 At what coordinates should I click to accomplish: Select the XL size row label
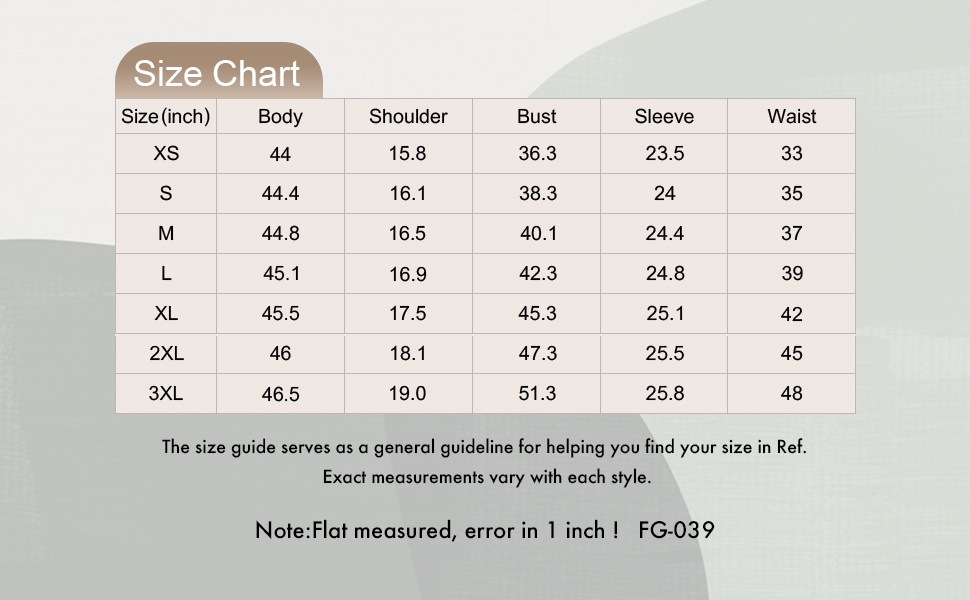(x=166, y=314)
